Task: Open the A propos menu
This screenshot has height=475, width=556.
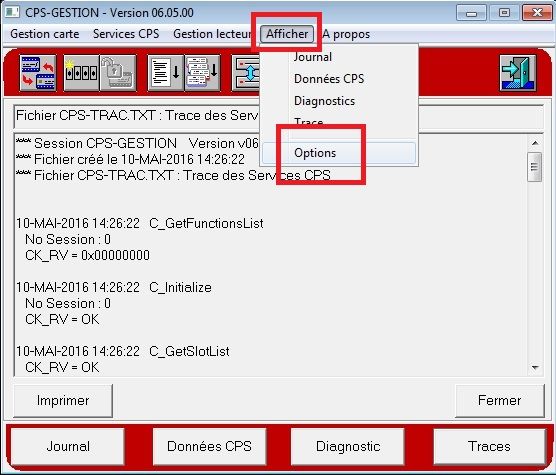Action: (x=346, y=34)
